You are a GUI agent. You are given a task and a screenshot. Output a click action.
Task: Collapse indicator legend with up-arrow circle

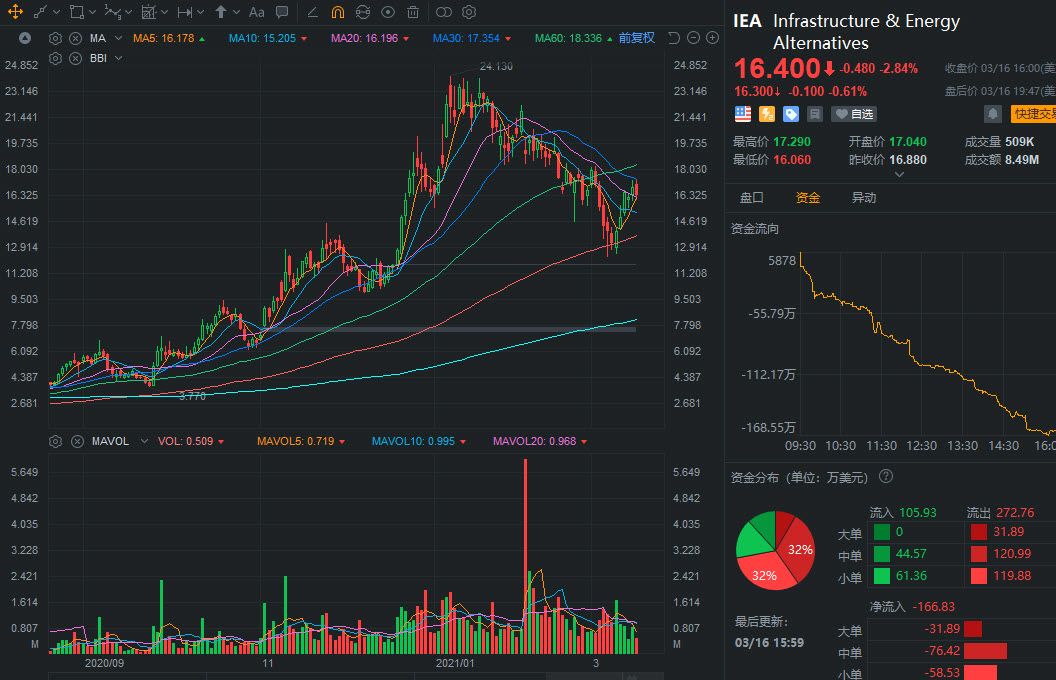25,38
